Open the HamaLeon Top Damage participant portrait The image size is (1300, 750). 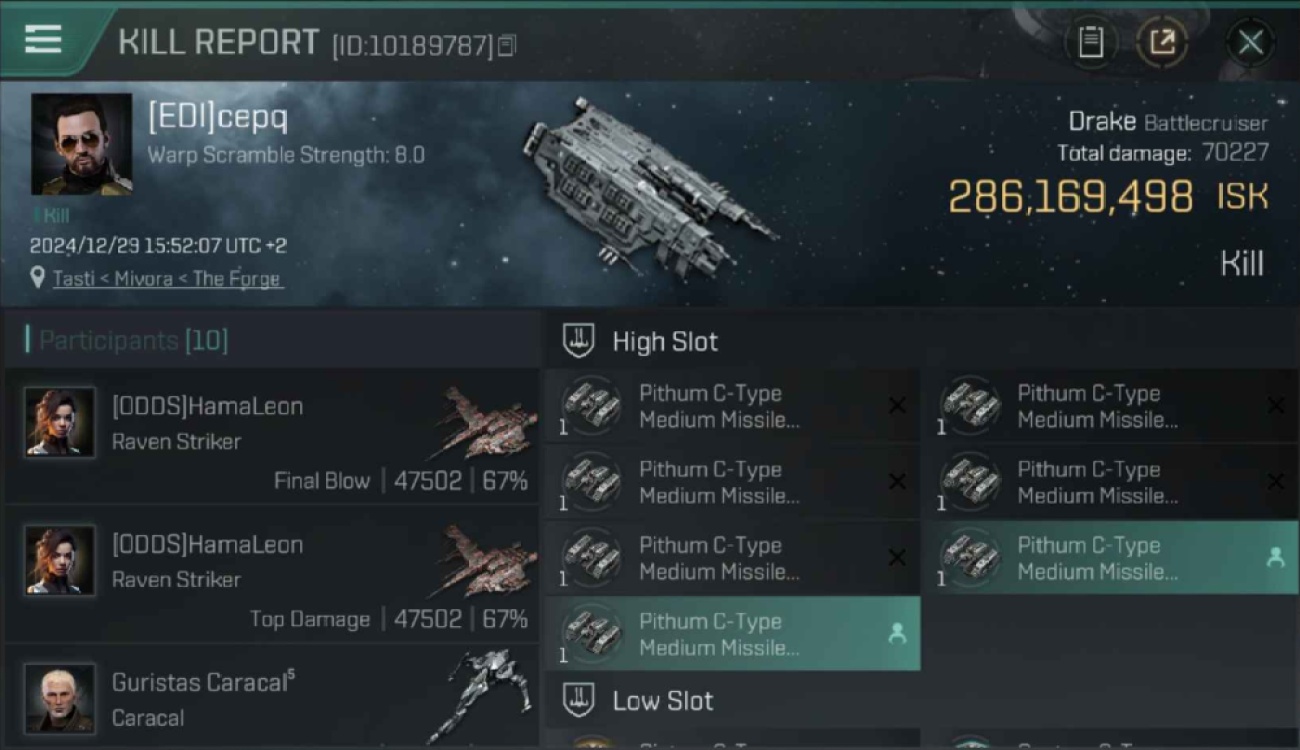(60, 561)
